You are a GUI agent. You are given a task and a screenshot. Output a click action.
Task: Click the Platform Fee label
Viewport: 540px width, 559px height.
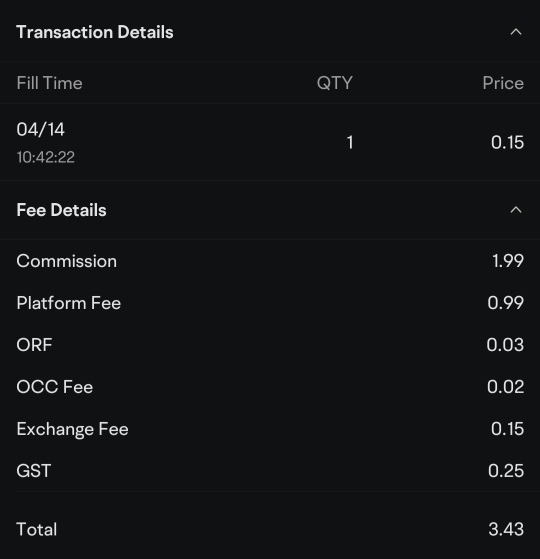69,303
